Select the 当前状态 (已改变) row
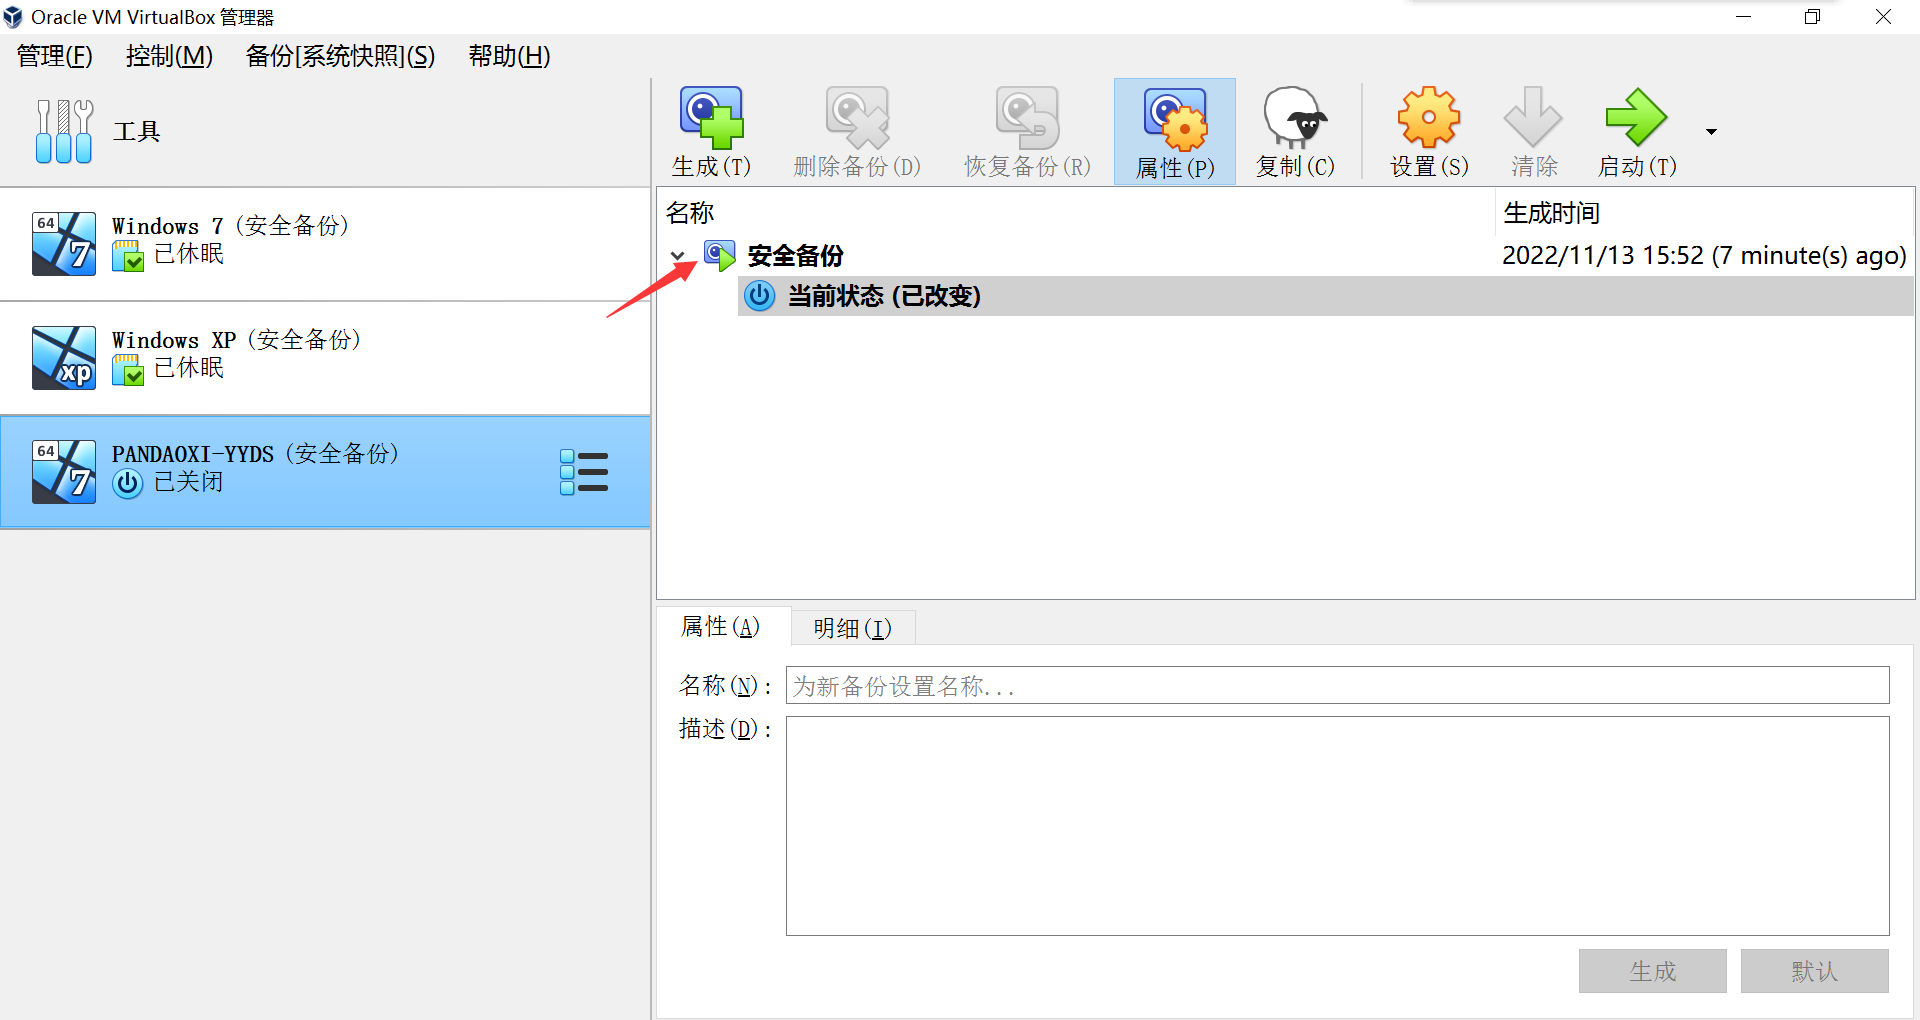The height and width of the screenshot is (1020, 1920). tap(1326, 296)
